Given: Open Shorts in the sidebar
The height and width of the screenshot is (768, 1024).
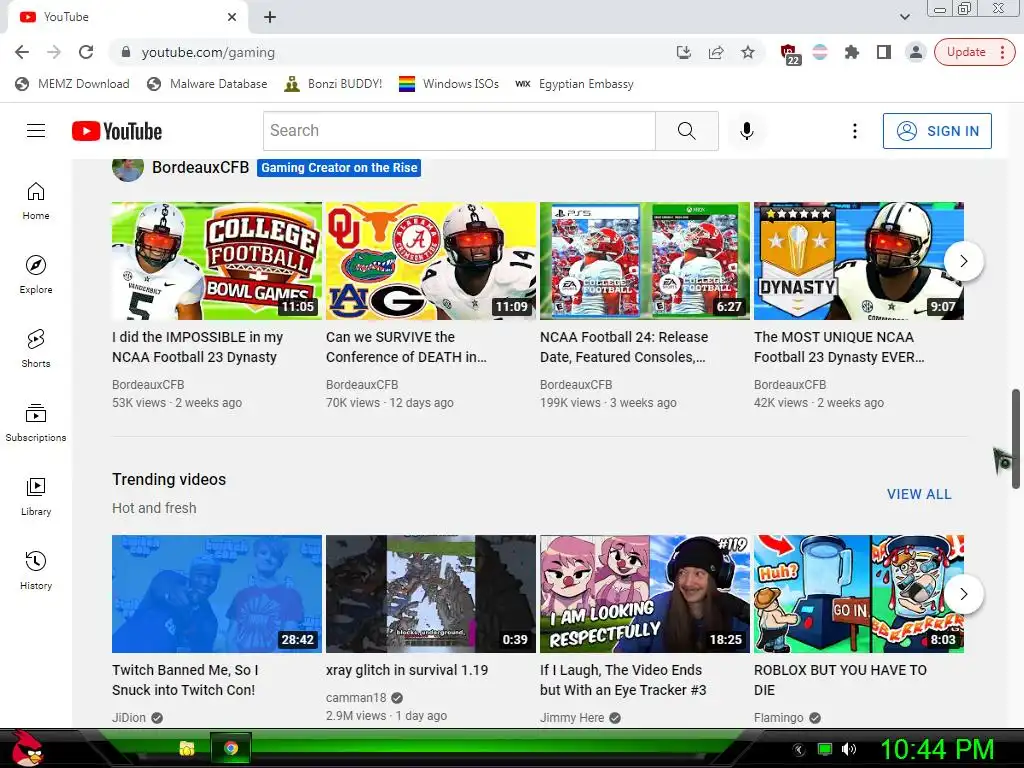Looking at the screenshot, I should [36, 349].
